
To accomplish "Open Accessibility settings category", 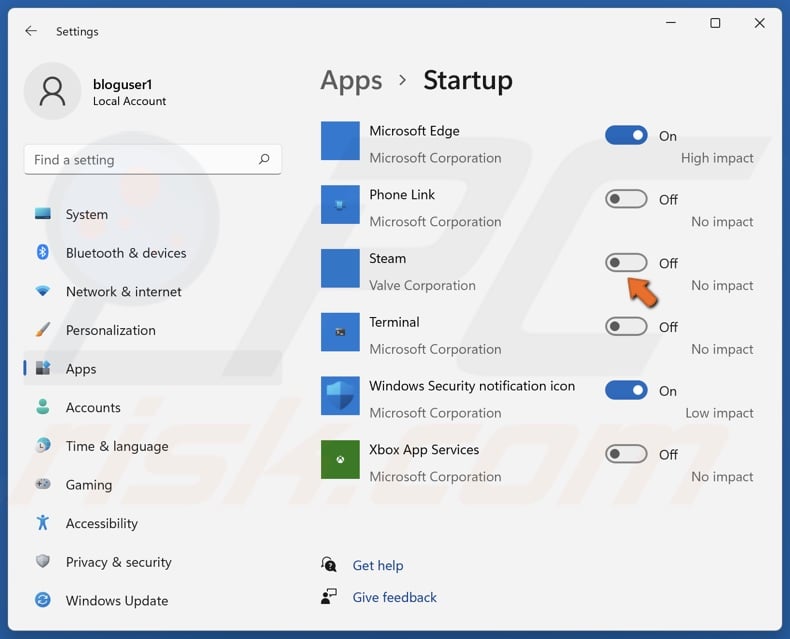I will point(153,523).
